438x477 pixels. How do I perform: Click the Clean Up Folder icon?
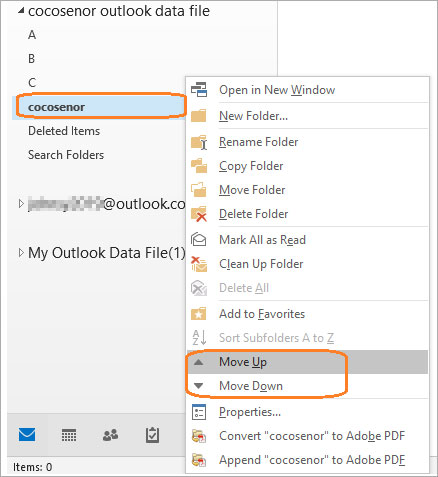click(x=199, y=264)
